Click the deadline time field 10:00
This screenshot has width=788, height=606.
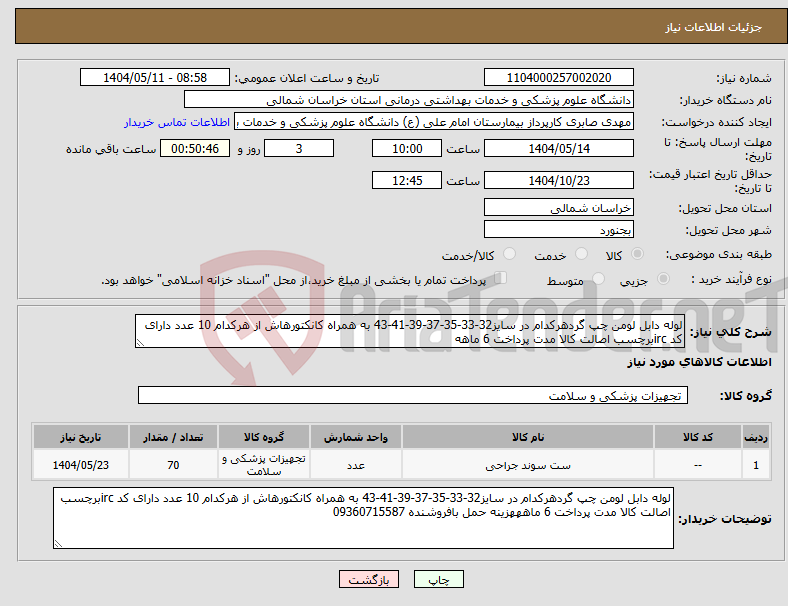point(407,148)
